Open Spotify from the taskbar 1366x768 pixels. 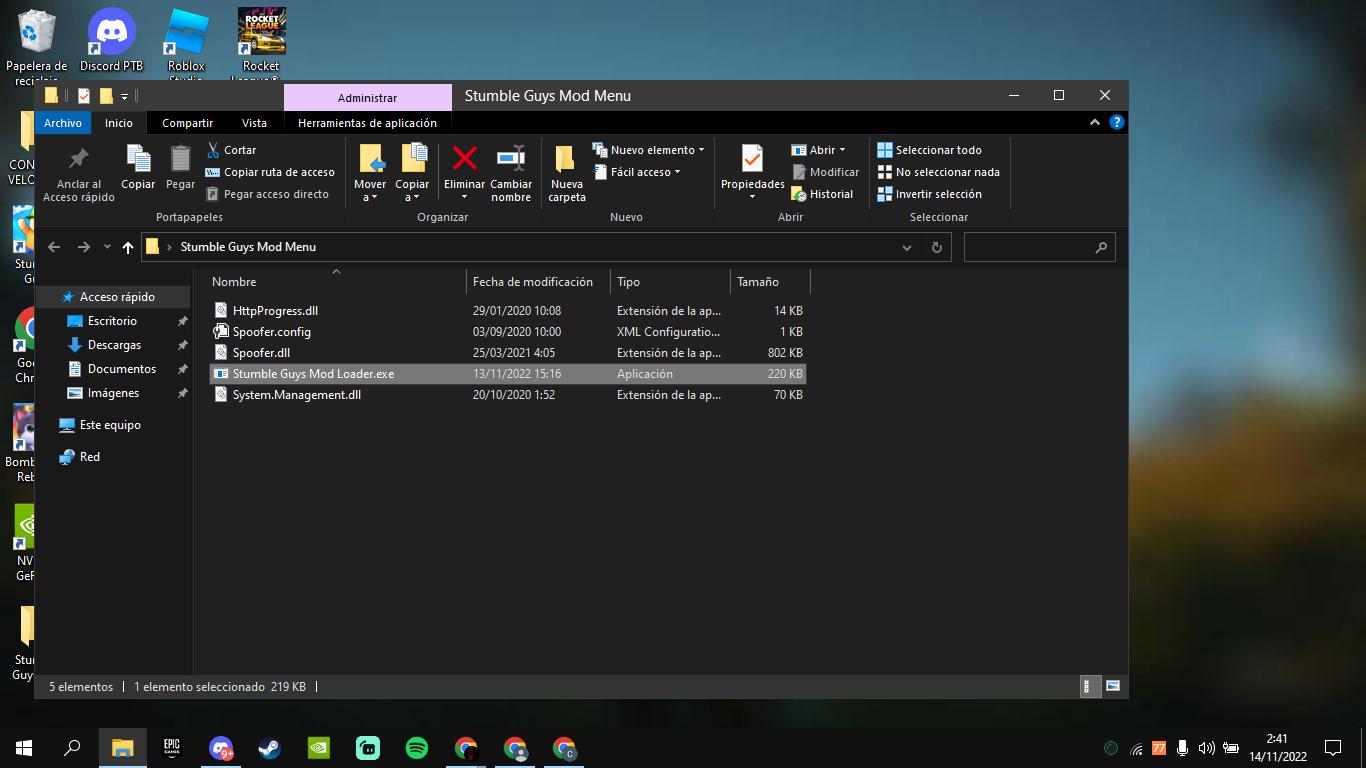[417, 747]
